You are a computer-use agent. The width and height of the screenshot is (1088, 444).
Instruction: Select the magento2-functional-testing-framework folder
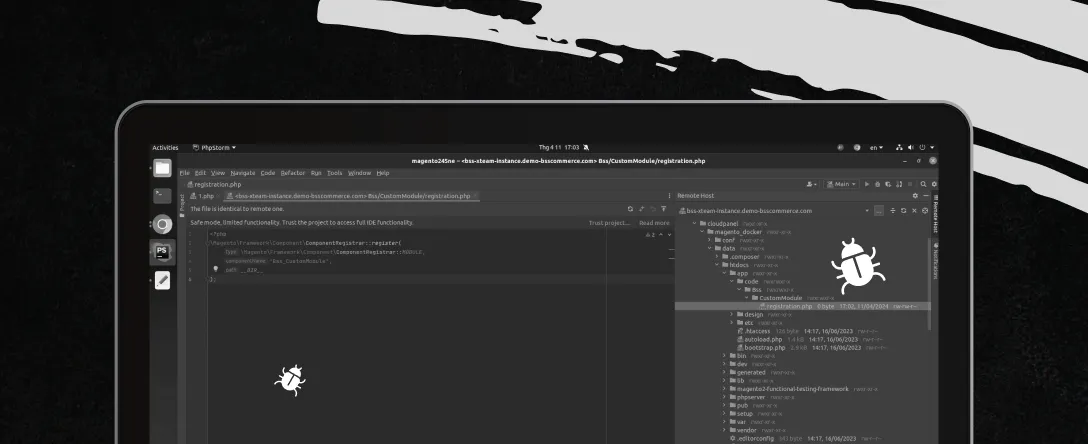[x=788, y=389]
